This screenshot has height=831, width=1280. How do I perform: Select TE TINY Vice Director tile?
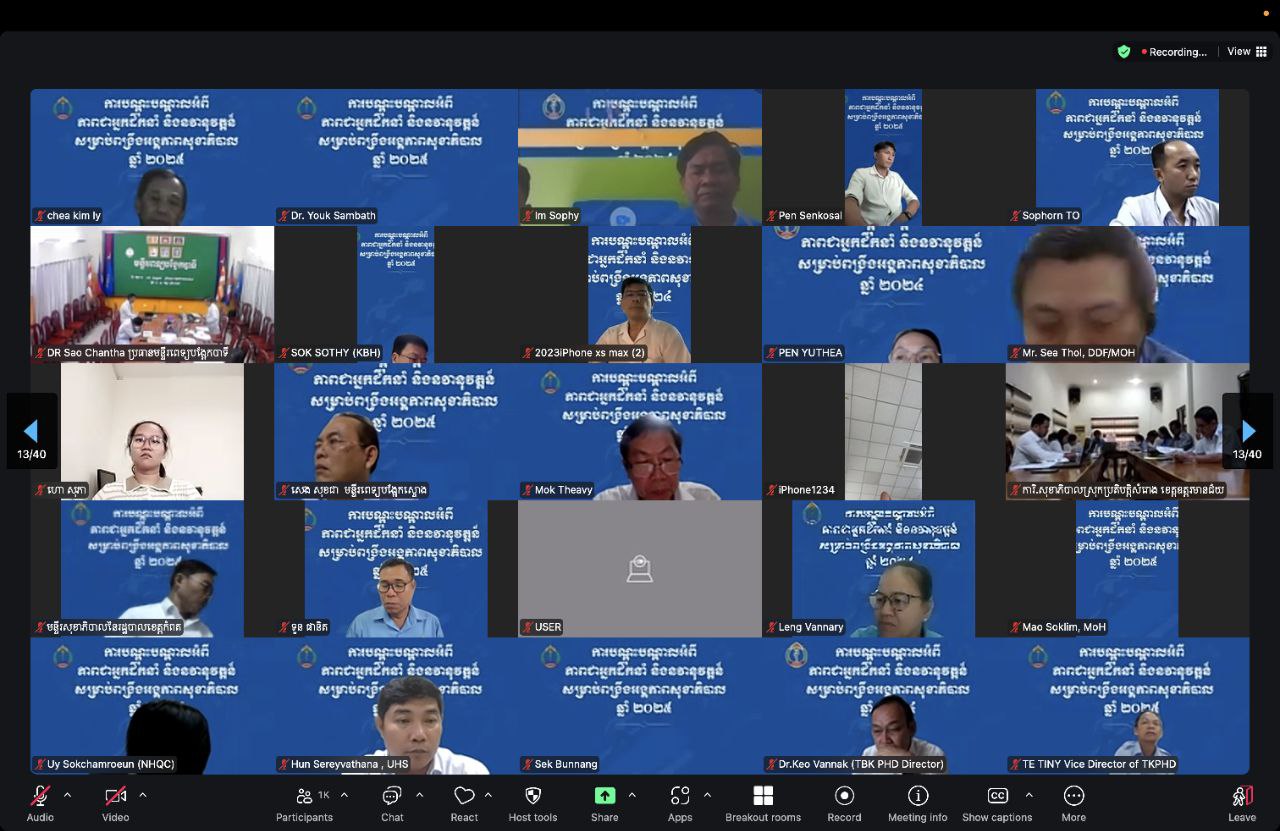point(1128,706)
